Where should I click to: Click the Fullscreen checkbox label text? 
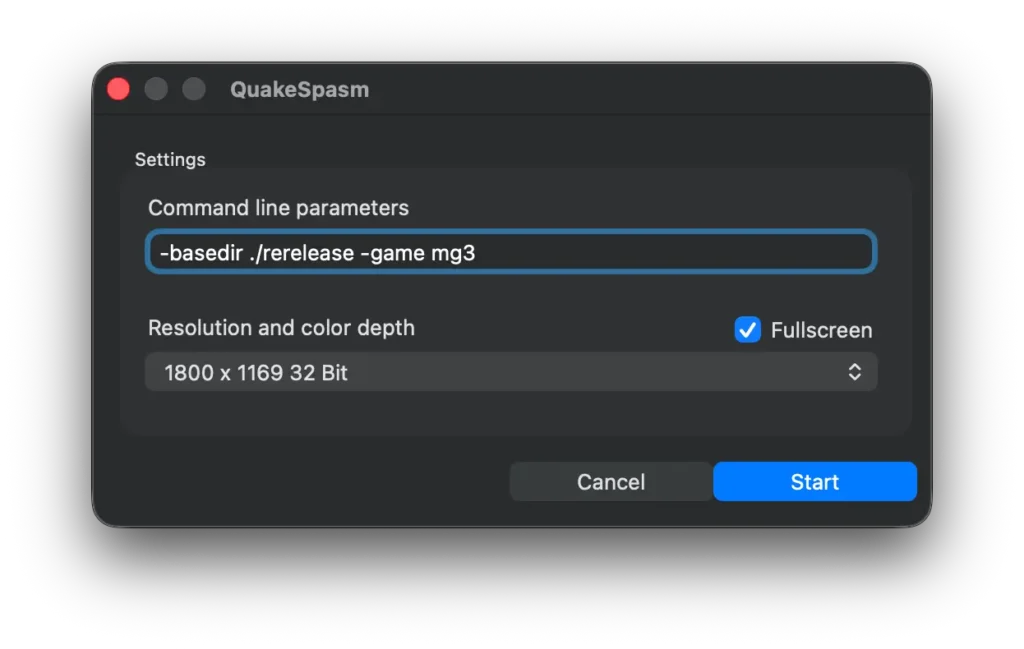click(821, 330)
